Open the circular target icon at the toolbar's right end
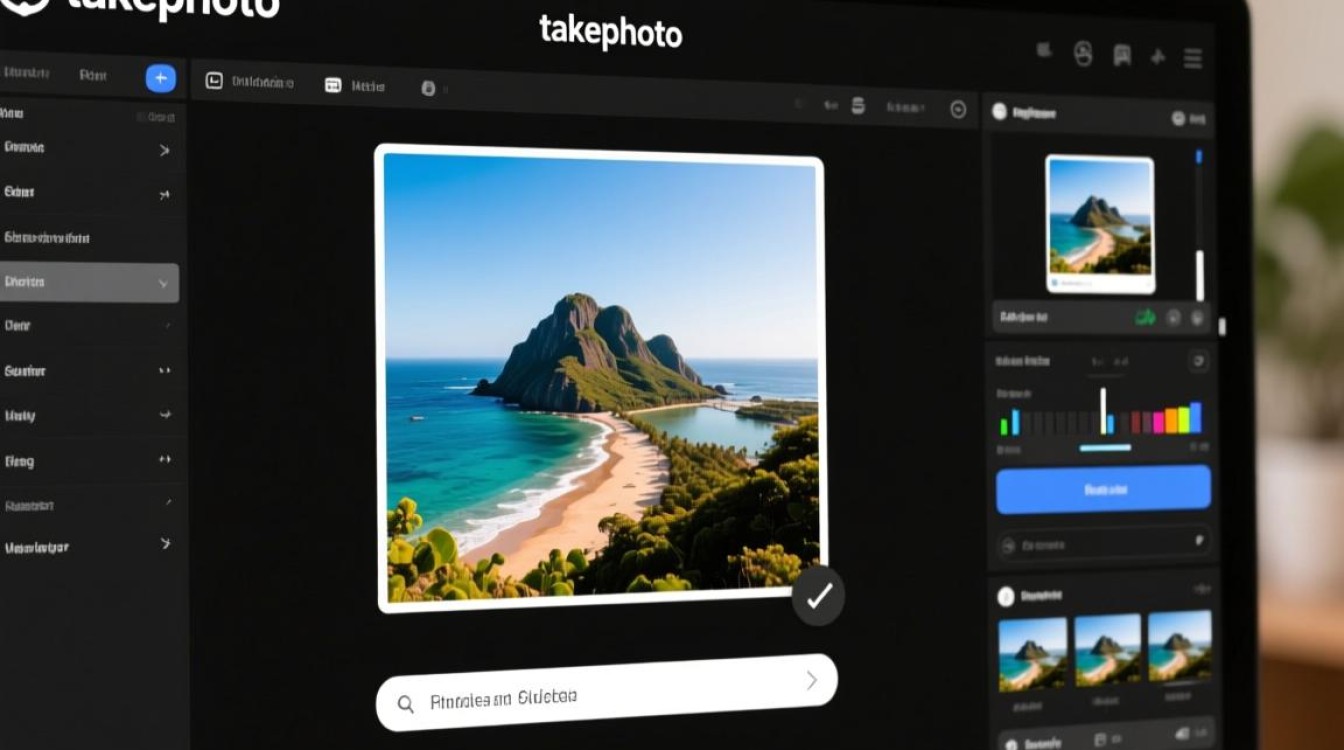1344x750 pixels. 957,107
